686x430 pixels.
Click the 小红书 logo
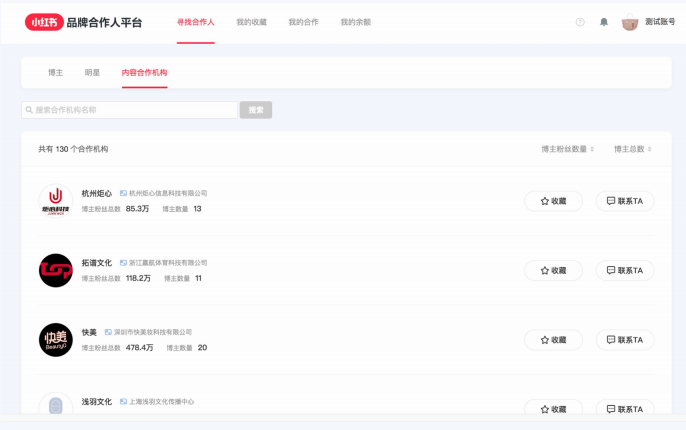44,22
